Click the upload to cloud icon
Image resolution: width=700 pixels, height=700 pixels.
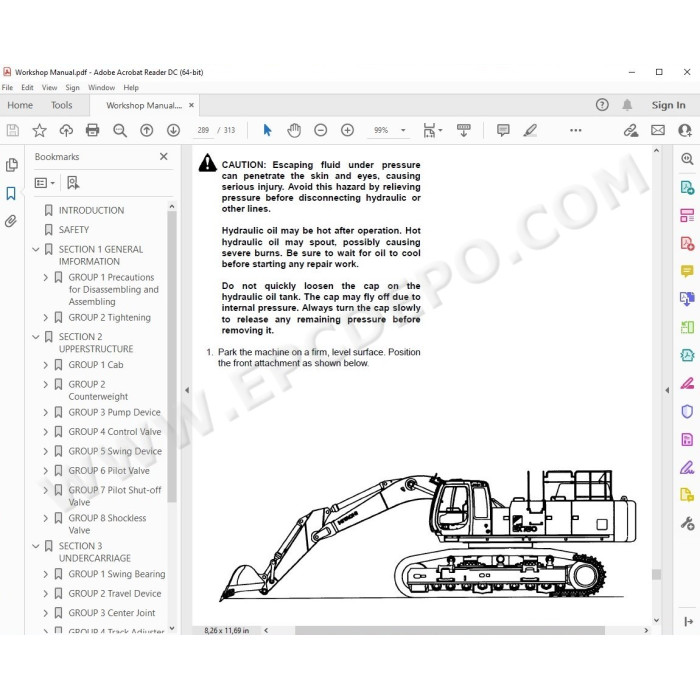66,130
